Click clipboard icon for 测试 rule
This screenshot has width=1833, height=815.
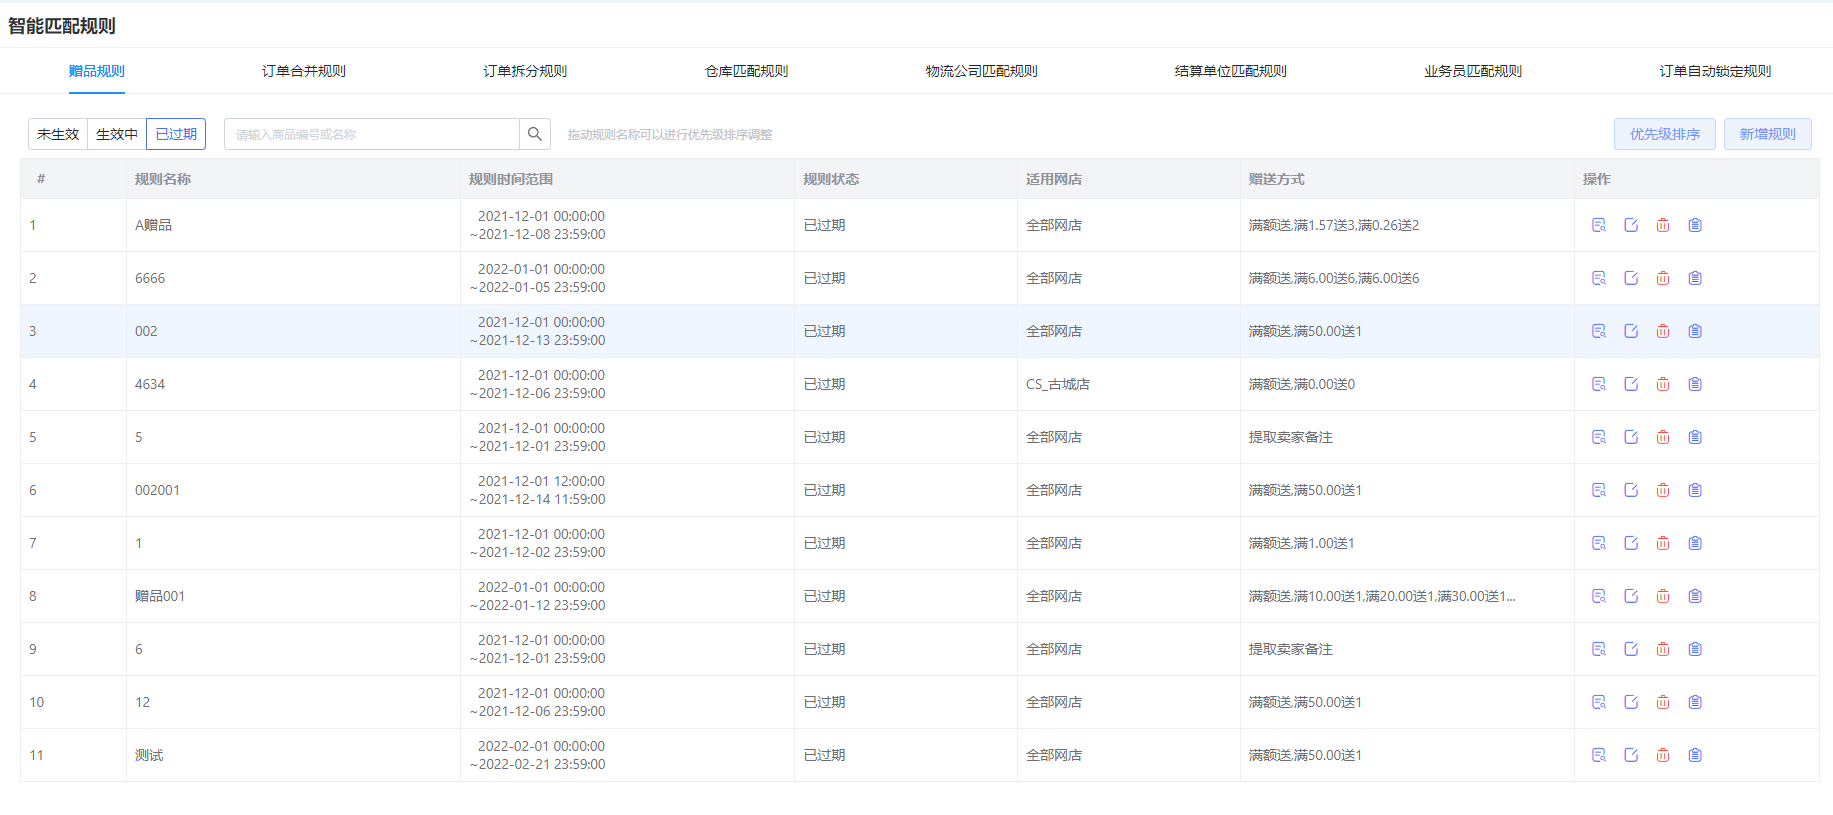(1695, 755)
